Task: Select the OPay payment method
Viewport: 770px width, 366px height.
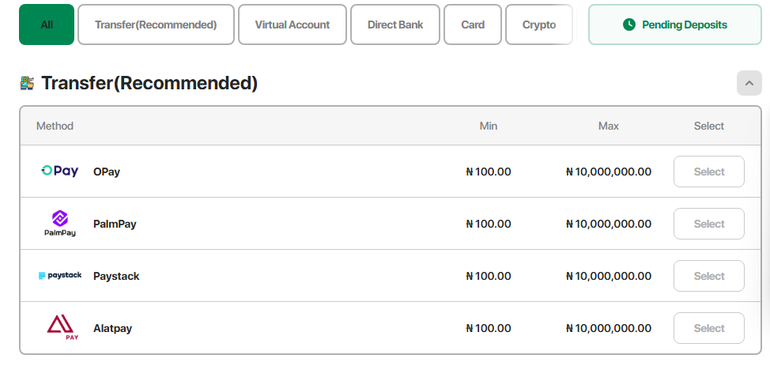Action: tap(709, 171)
